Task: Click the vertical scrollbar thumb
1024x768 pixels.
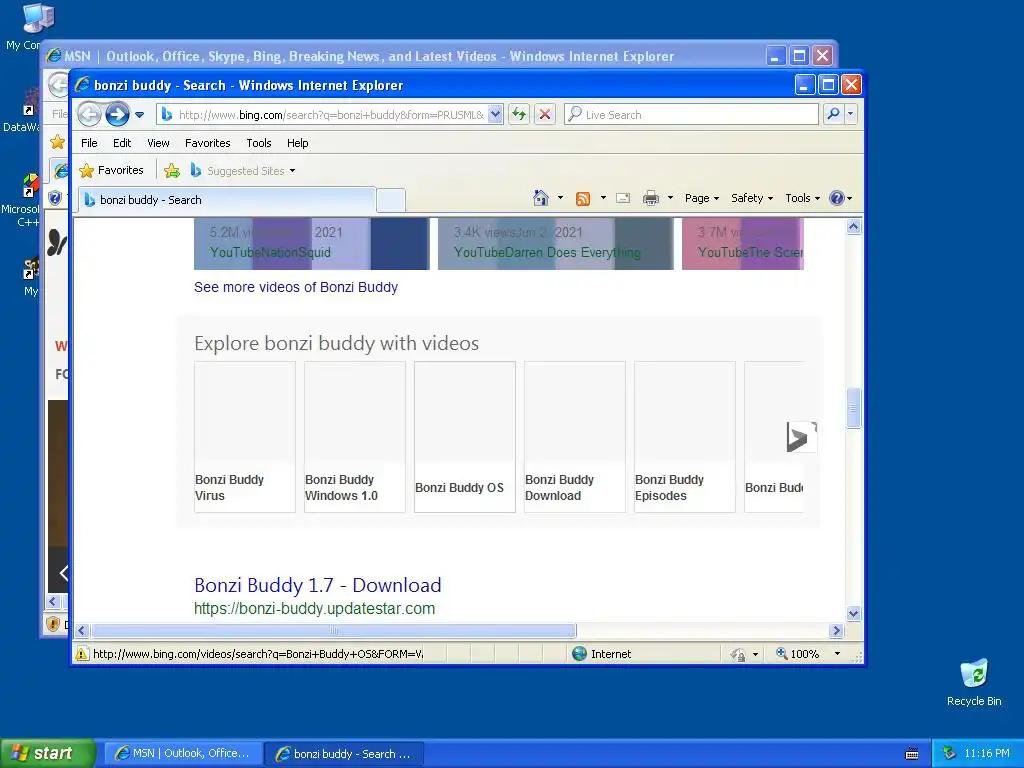Action: pyautogui.click(x=854, y=408)
